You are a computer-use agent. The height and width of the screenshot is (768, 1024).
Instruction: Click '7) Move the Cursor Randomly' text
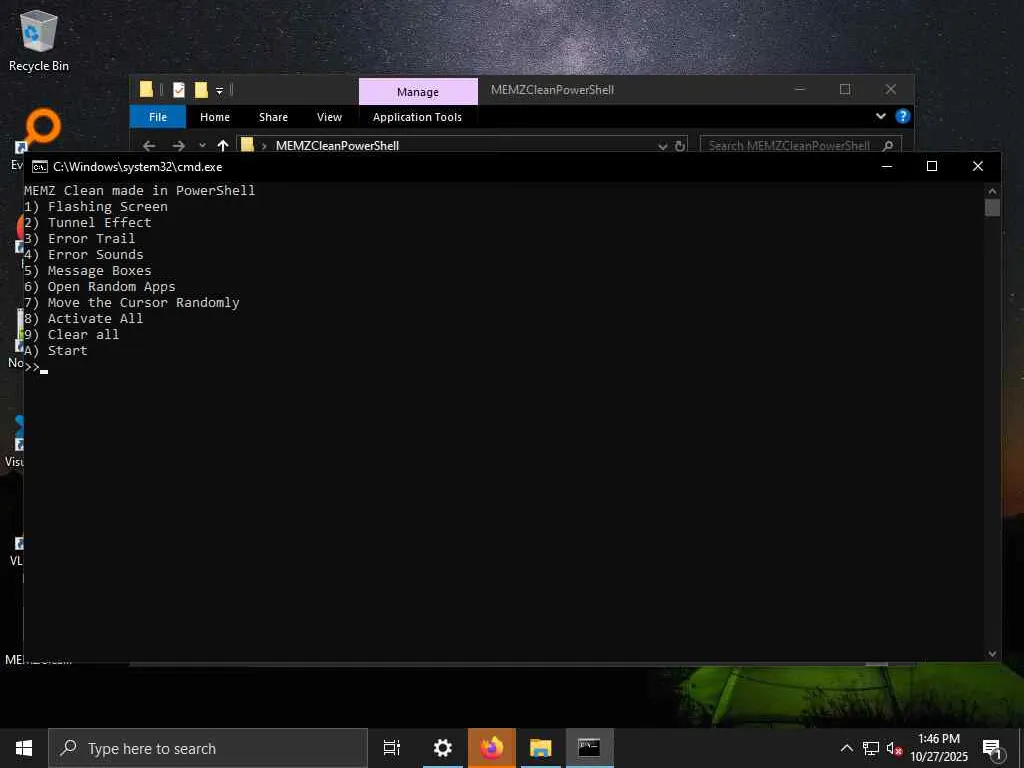click(x=132, y=302)
